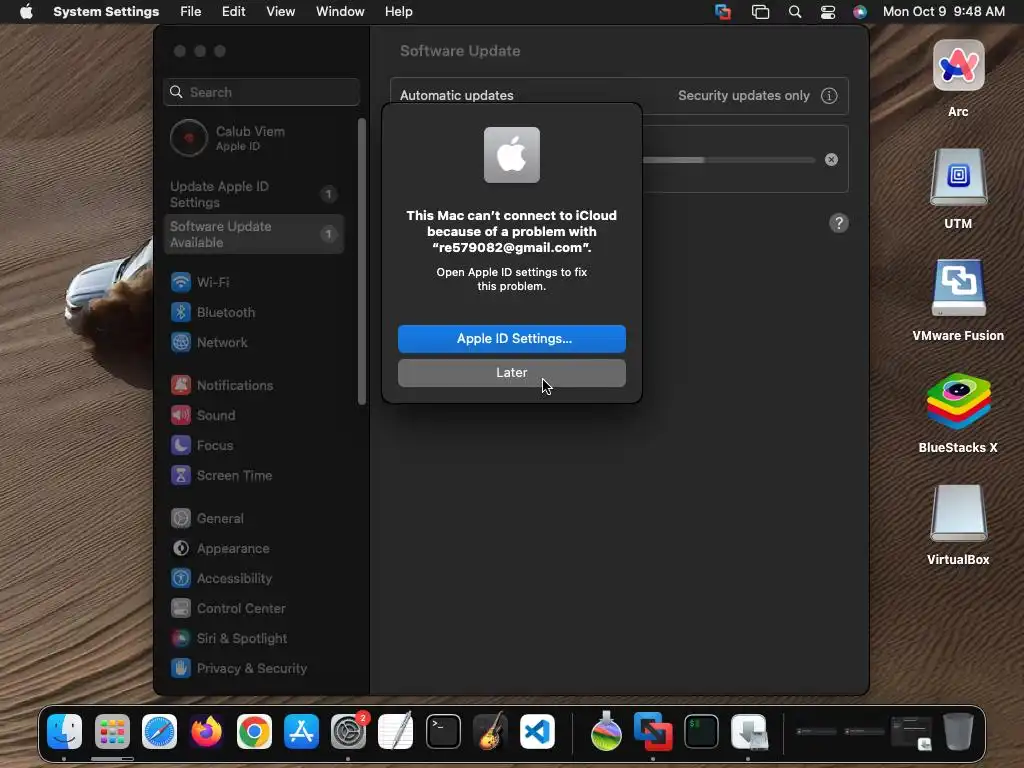Select Appearance icon in sidebar

181,549
